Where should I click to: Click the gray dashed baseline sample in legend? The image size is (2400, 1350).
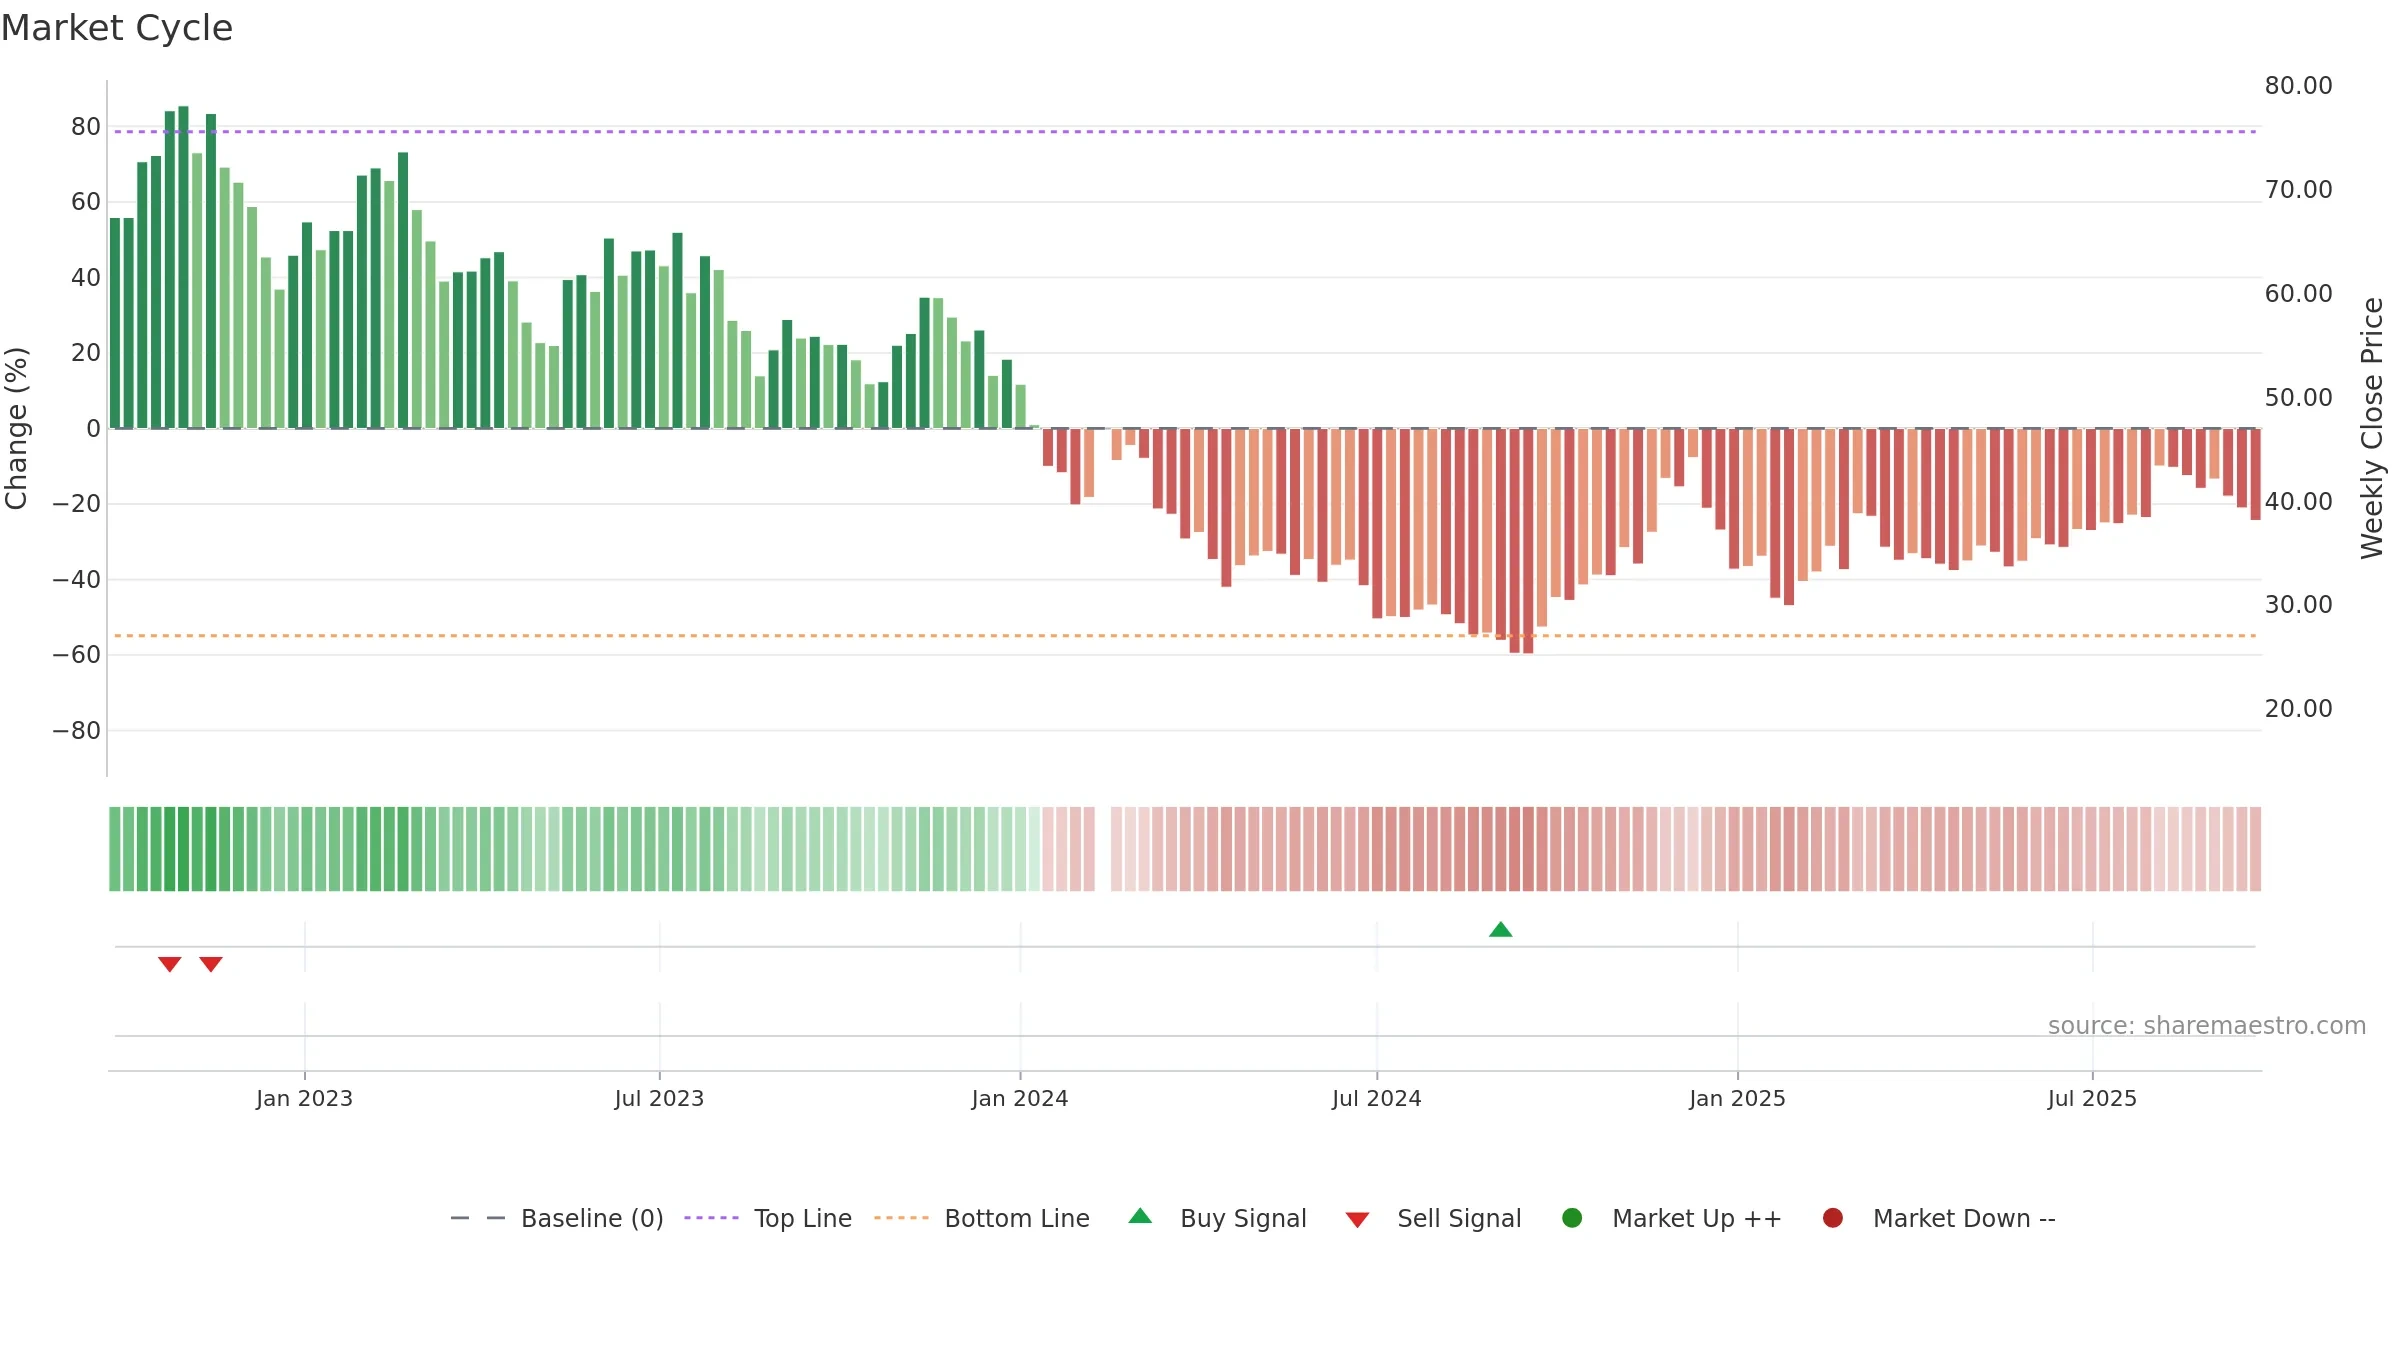(x=478, y=1218)
